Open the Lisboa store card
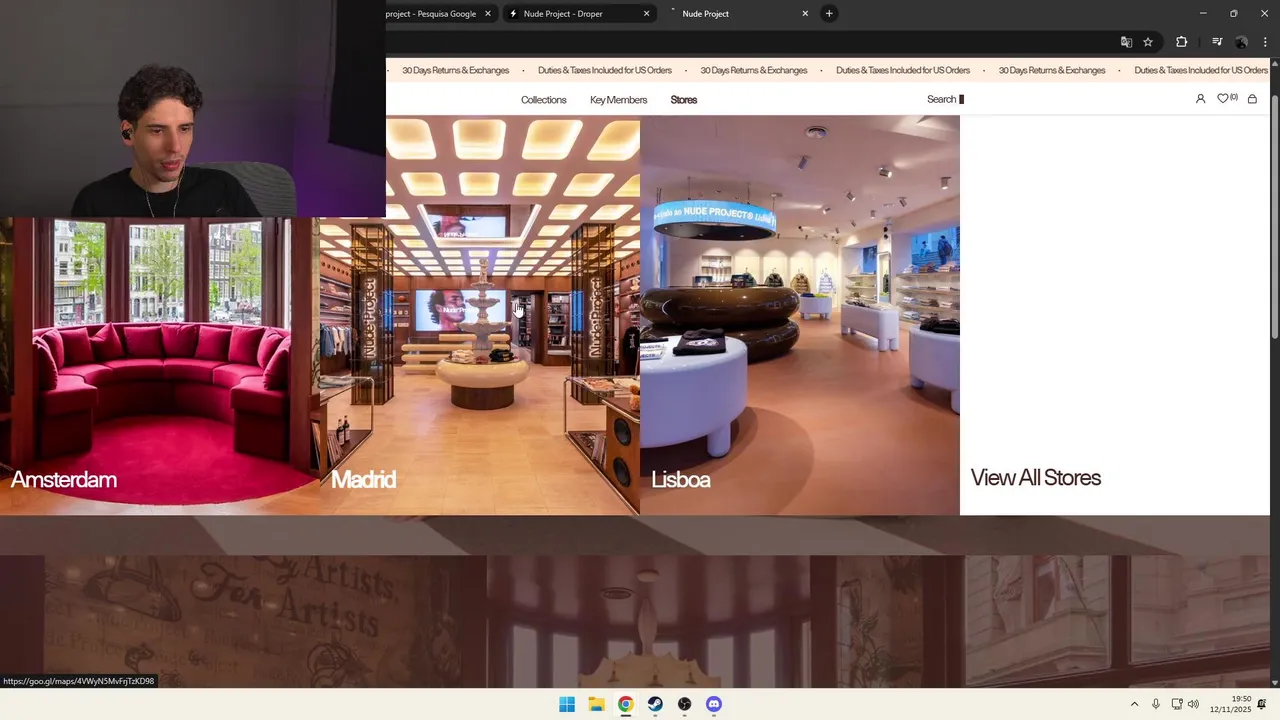This screenshot has width=1280, height=720. click(800, 315)
